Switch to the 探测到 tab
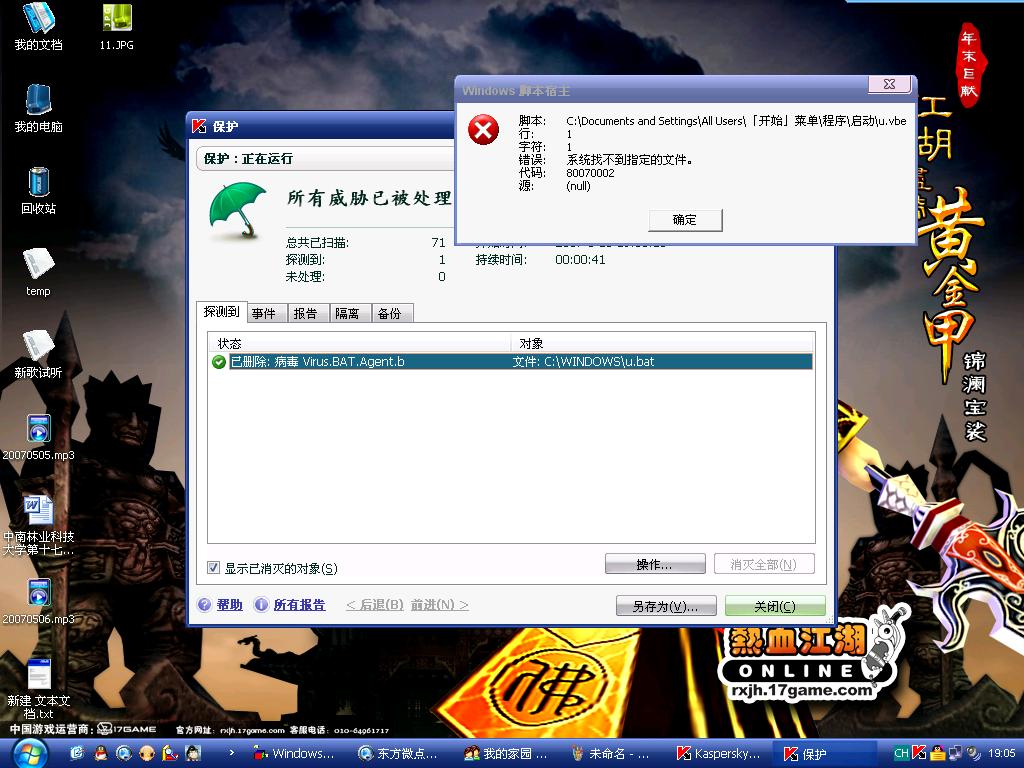 (221, 312)
